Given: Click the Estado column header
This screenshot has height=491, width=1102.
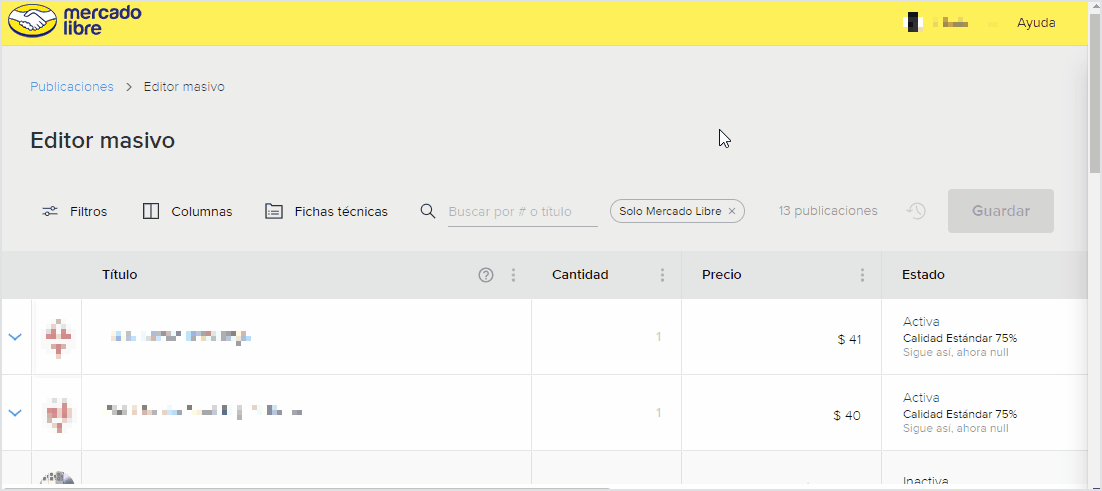Looking at the screenshot, I should [923, 275].
